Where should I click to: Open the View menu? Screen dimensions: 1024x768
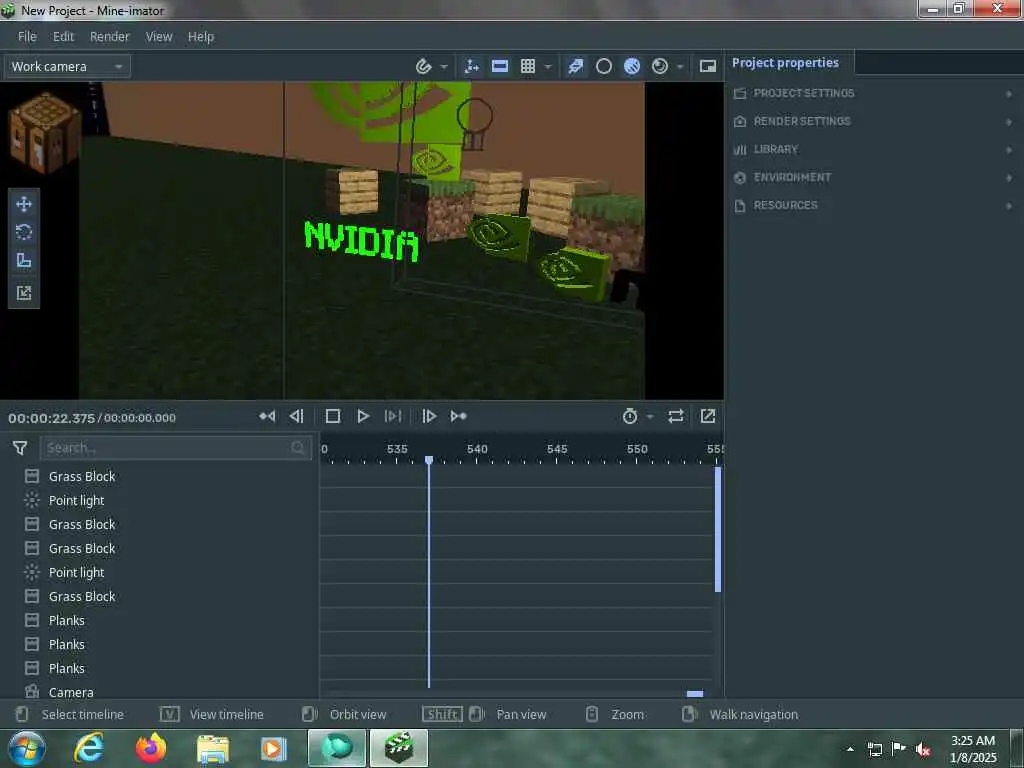coord(159,37)
